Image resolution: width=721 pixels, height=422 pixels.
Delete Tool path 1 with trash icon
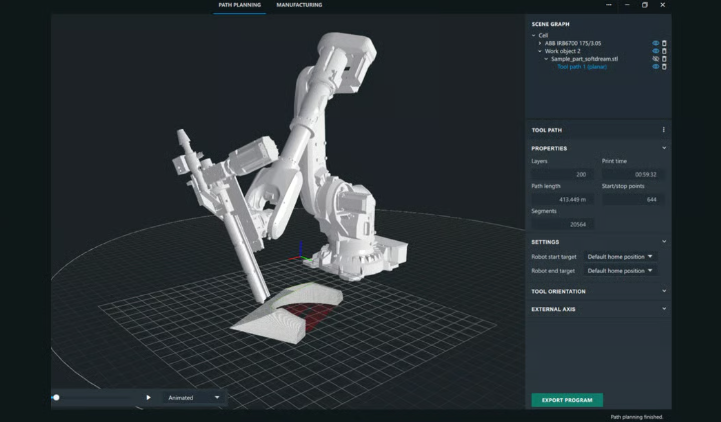[665, 67]
